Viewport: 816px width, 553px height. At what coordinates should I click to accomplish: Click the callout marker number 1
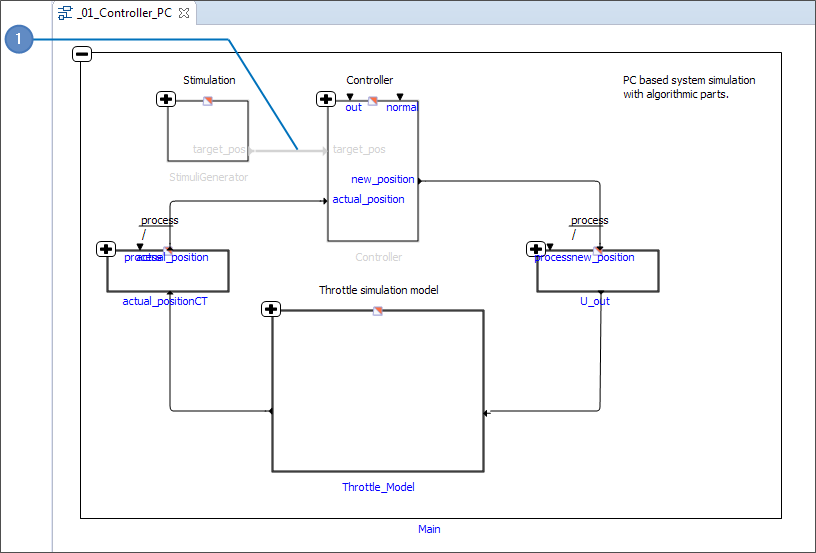(x=19, y=40)
